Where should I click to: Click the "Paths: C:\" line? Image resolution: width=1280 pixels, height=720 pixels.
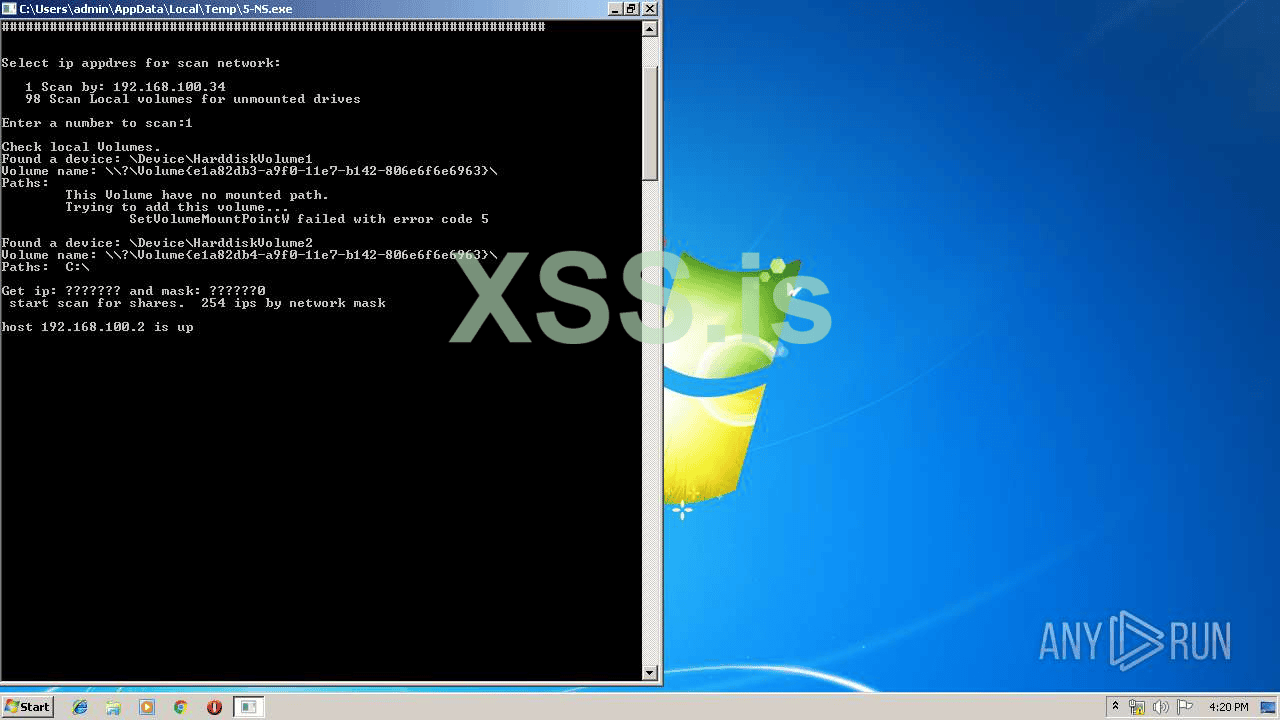[45, 267]
